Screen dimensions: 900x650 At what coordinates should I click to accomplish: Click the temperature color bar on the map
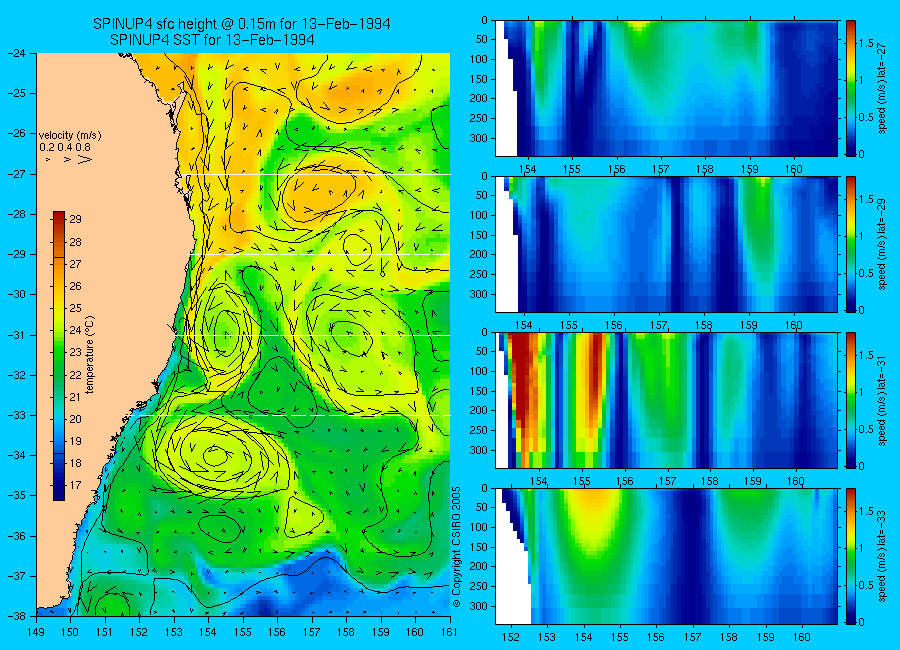click(59, 356)
